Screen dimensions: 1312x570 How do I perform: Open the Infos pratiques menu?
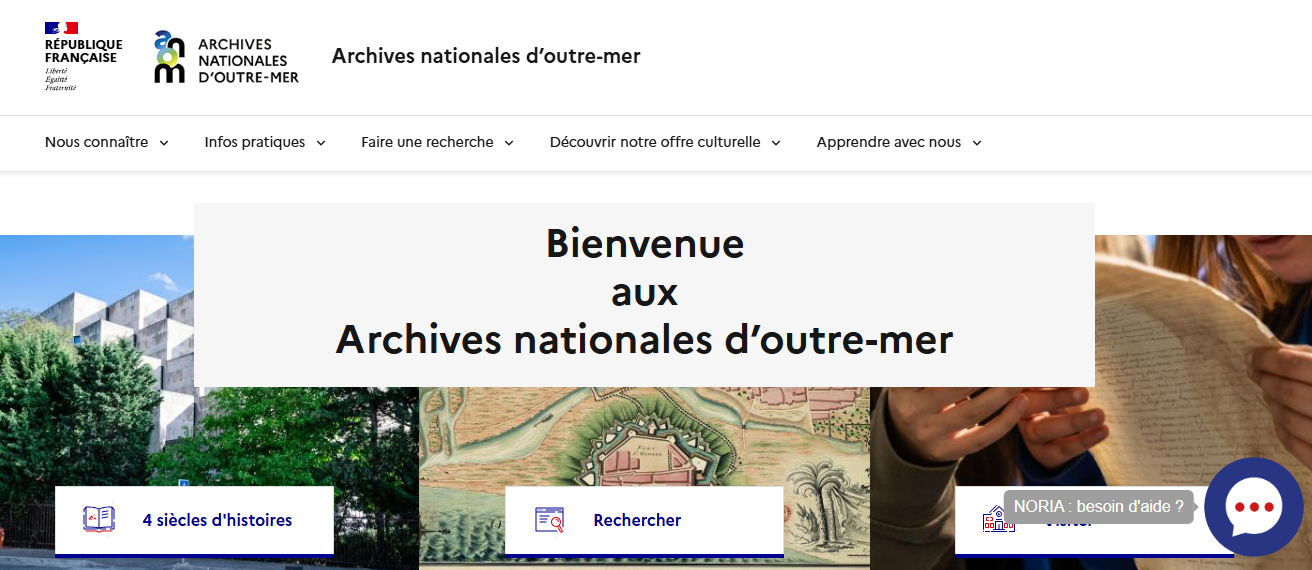265,143
